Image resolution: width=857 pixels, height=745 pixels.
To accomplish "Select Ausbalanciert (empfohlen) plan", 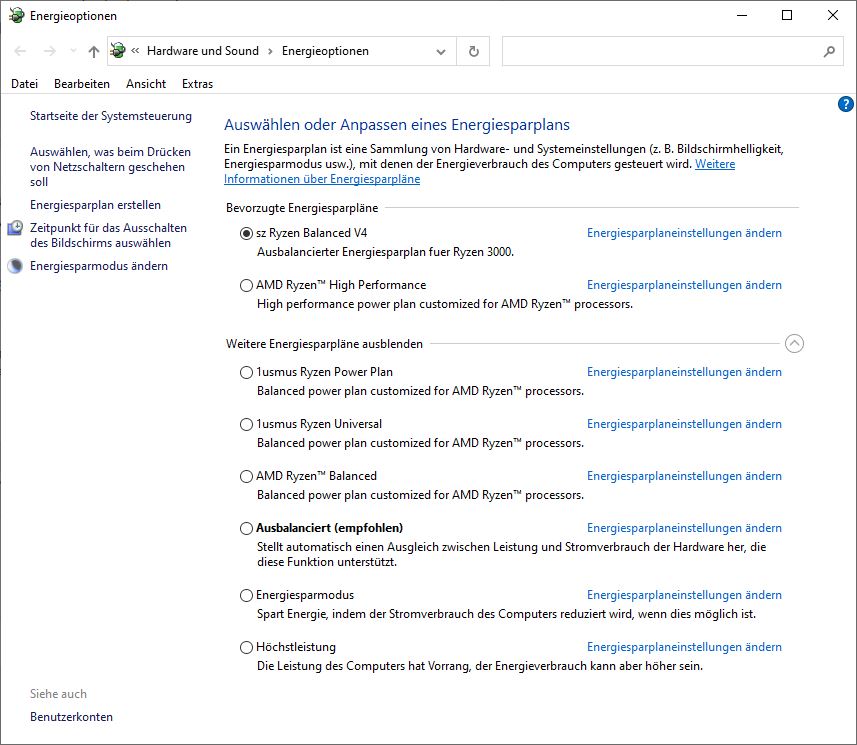I will click(246, 528).
